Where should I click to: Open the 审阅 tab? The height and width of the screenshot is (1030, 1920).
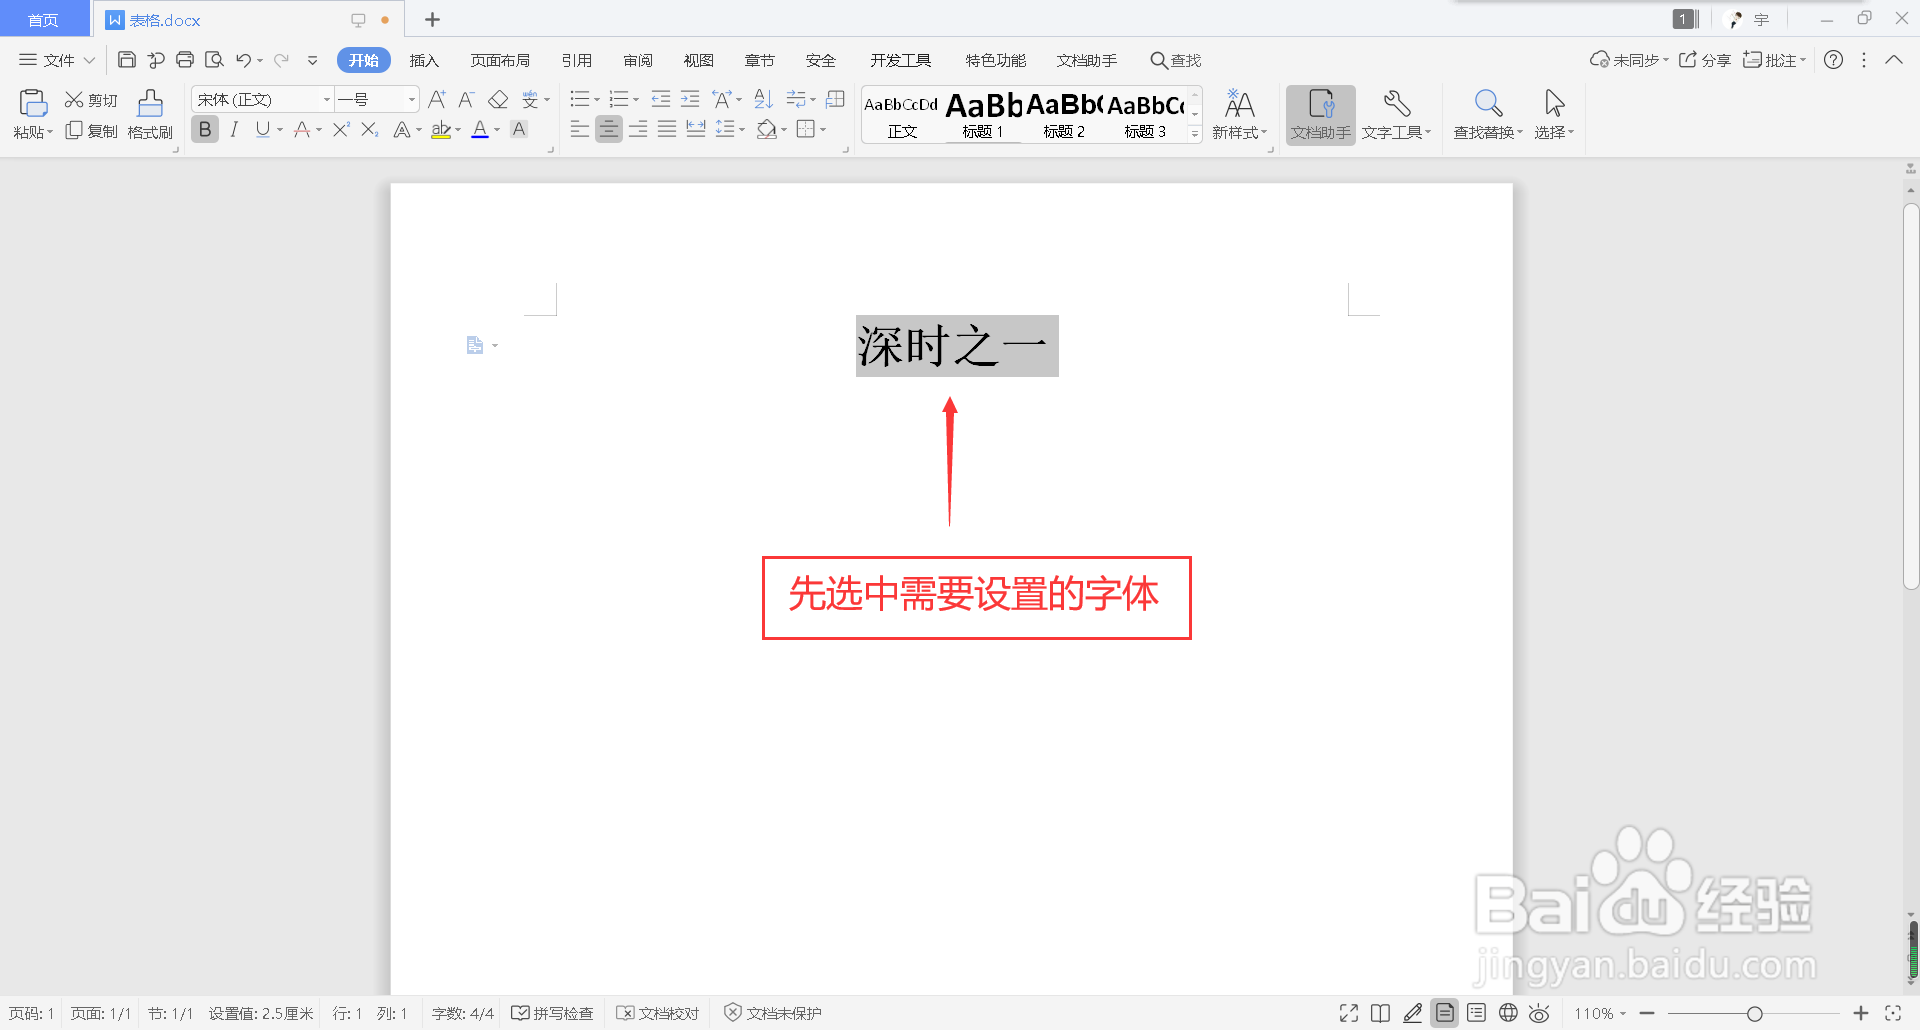click(x=638, y=60)
